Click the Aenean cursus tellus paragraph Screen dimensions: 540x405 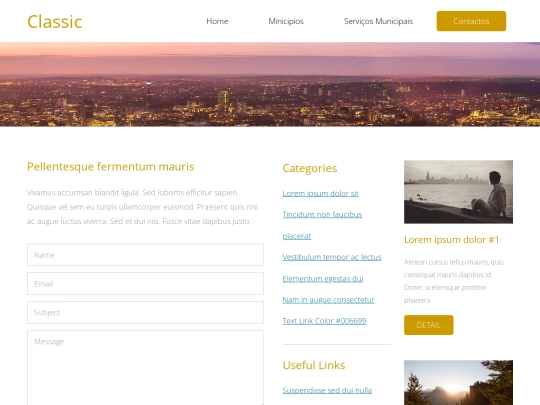coord(454,281)
